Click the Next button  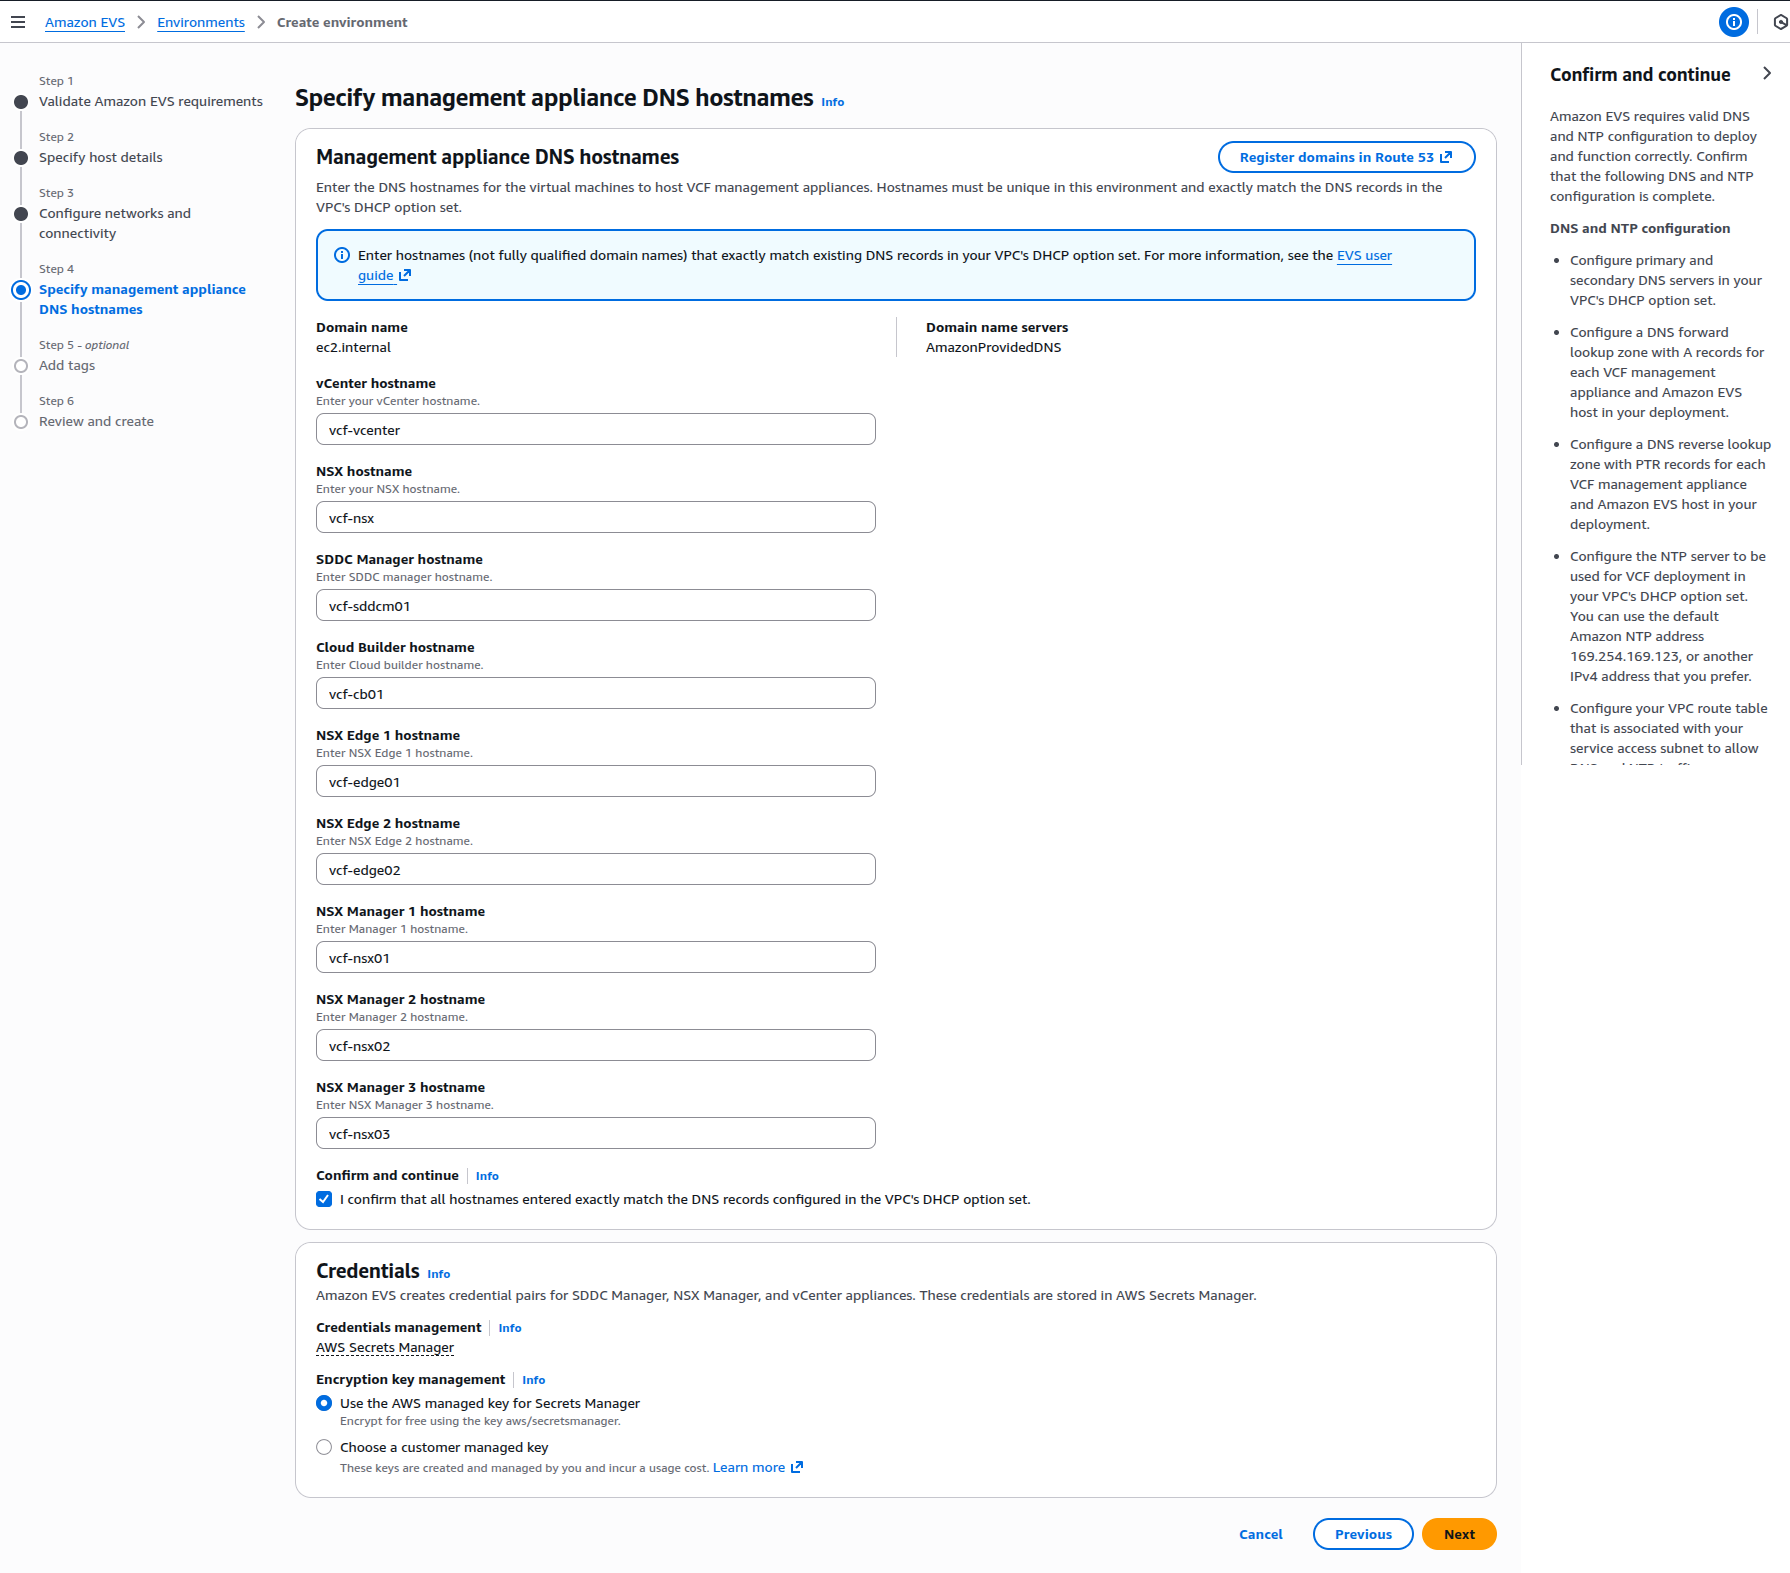click(1459, 1533)
